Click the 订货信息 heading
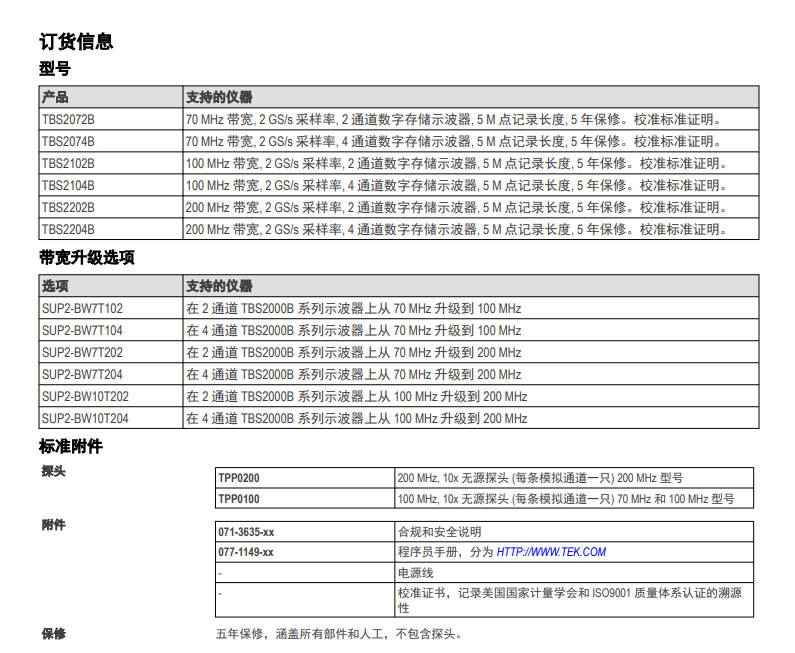Screen dimensions: 795x653 coord(76,42)
